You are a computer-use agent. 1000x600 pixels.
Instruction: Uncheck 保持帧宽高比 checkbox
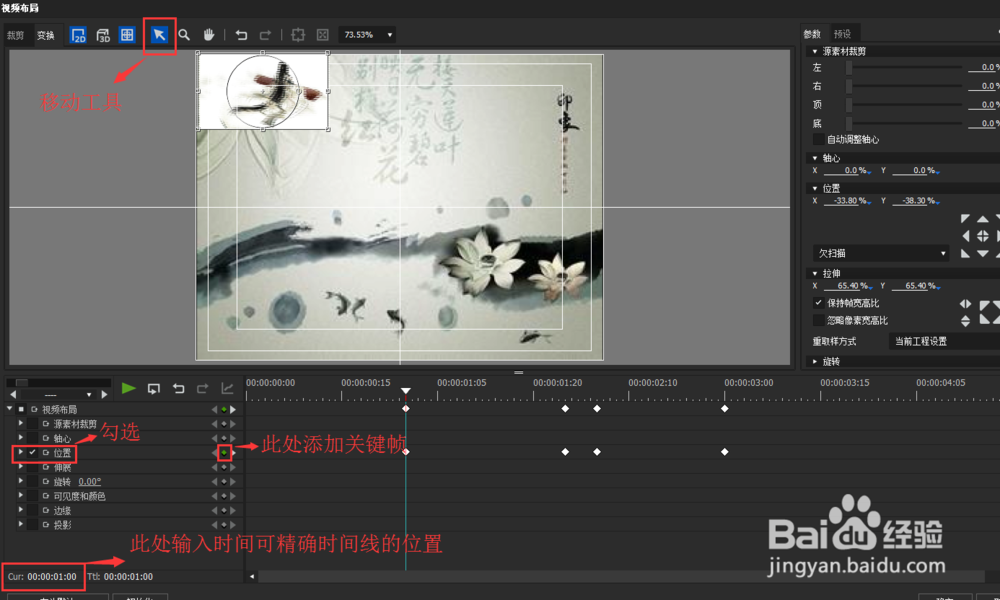[x=818, y=303]
